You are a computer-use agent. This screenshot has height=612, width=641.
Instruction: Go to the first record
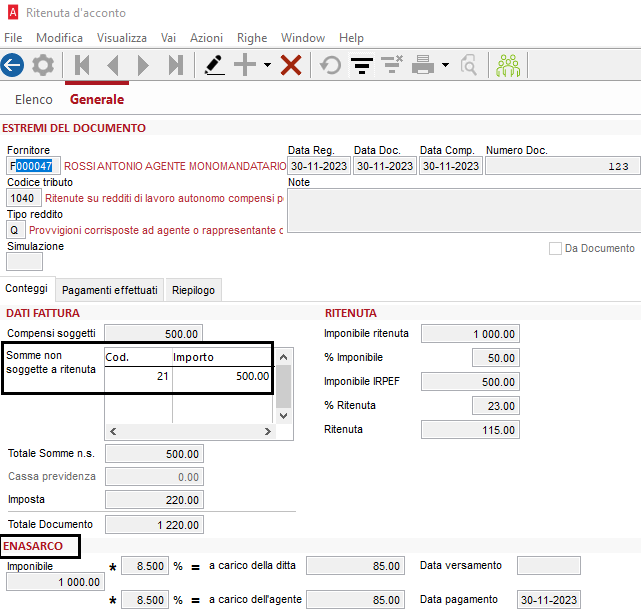pos(82,65)
